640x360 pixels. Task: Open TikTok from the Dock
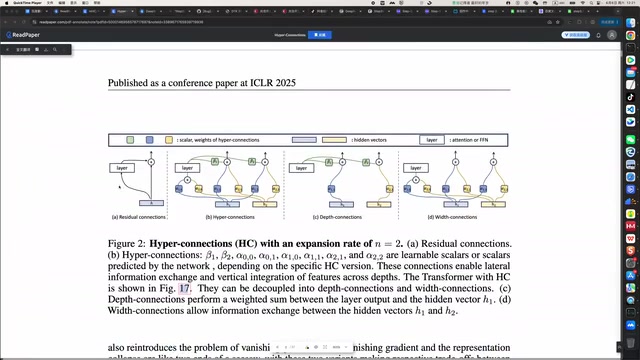631,97
